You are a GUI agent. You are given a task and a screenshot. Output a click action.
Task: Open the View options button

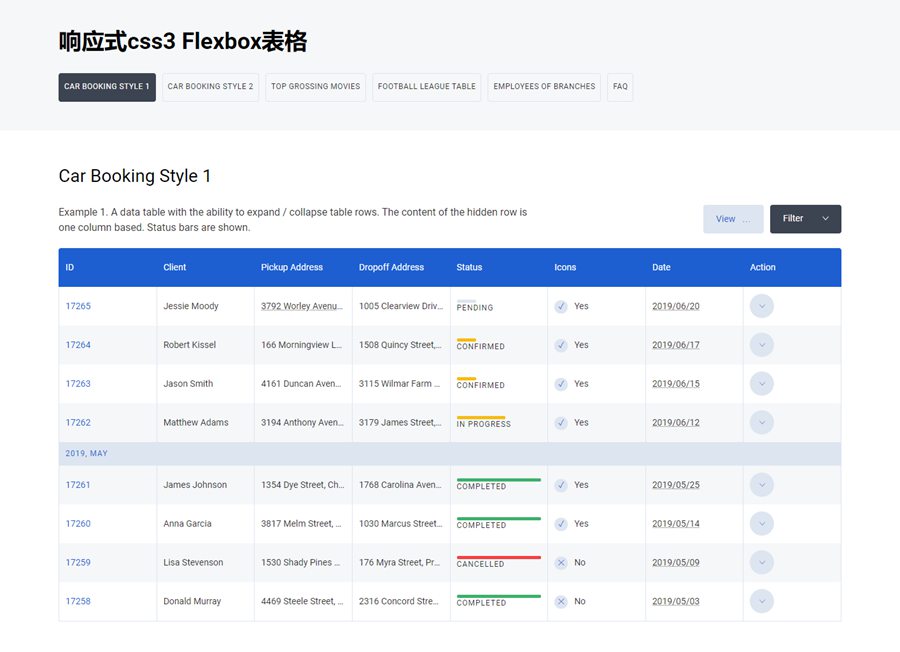733,219
